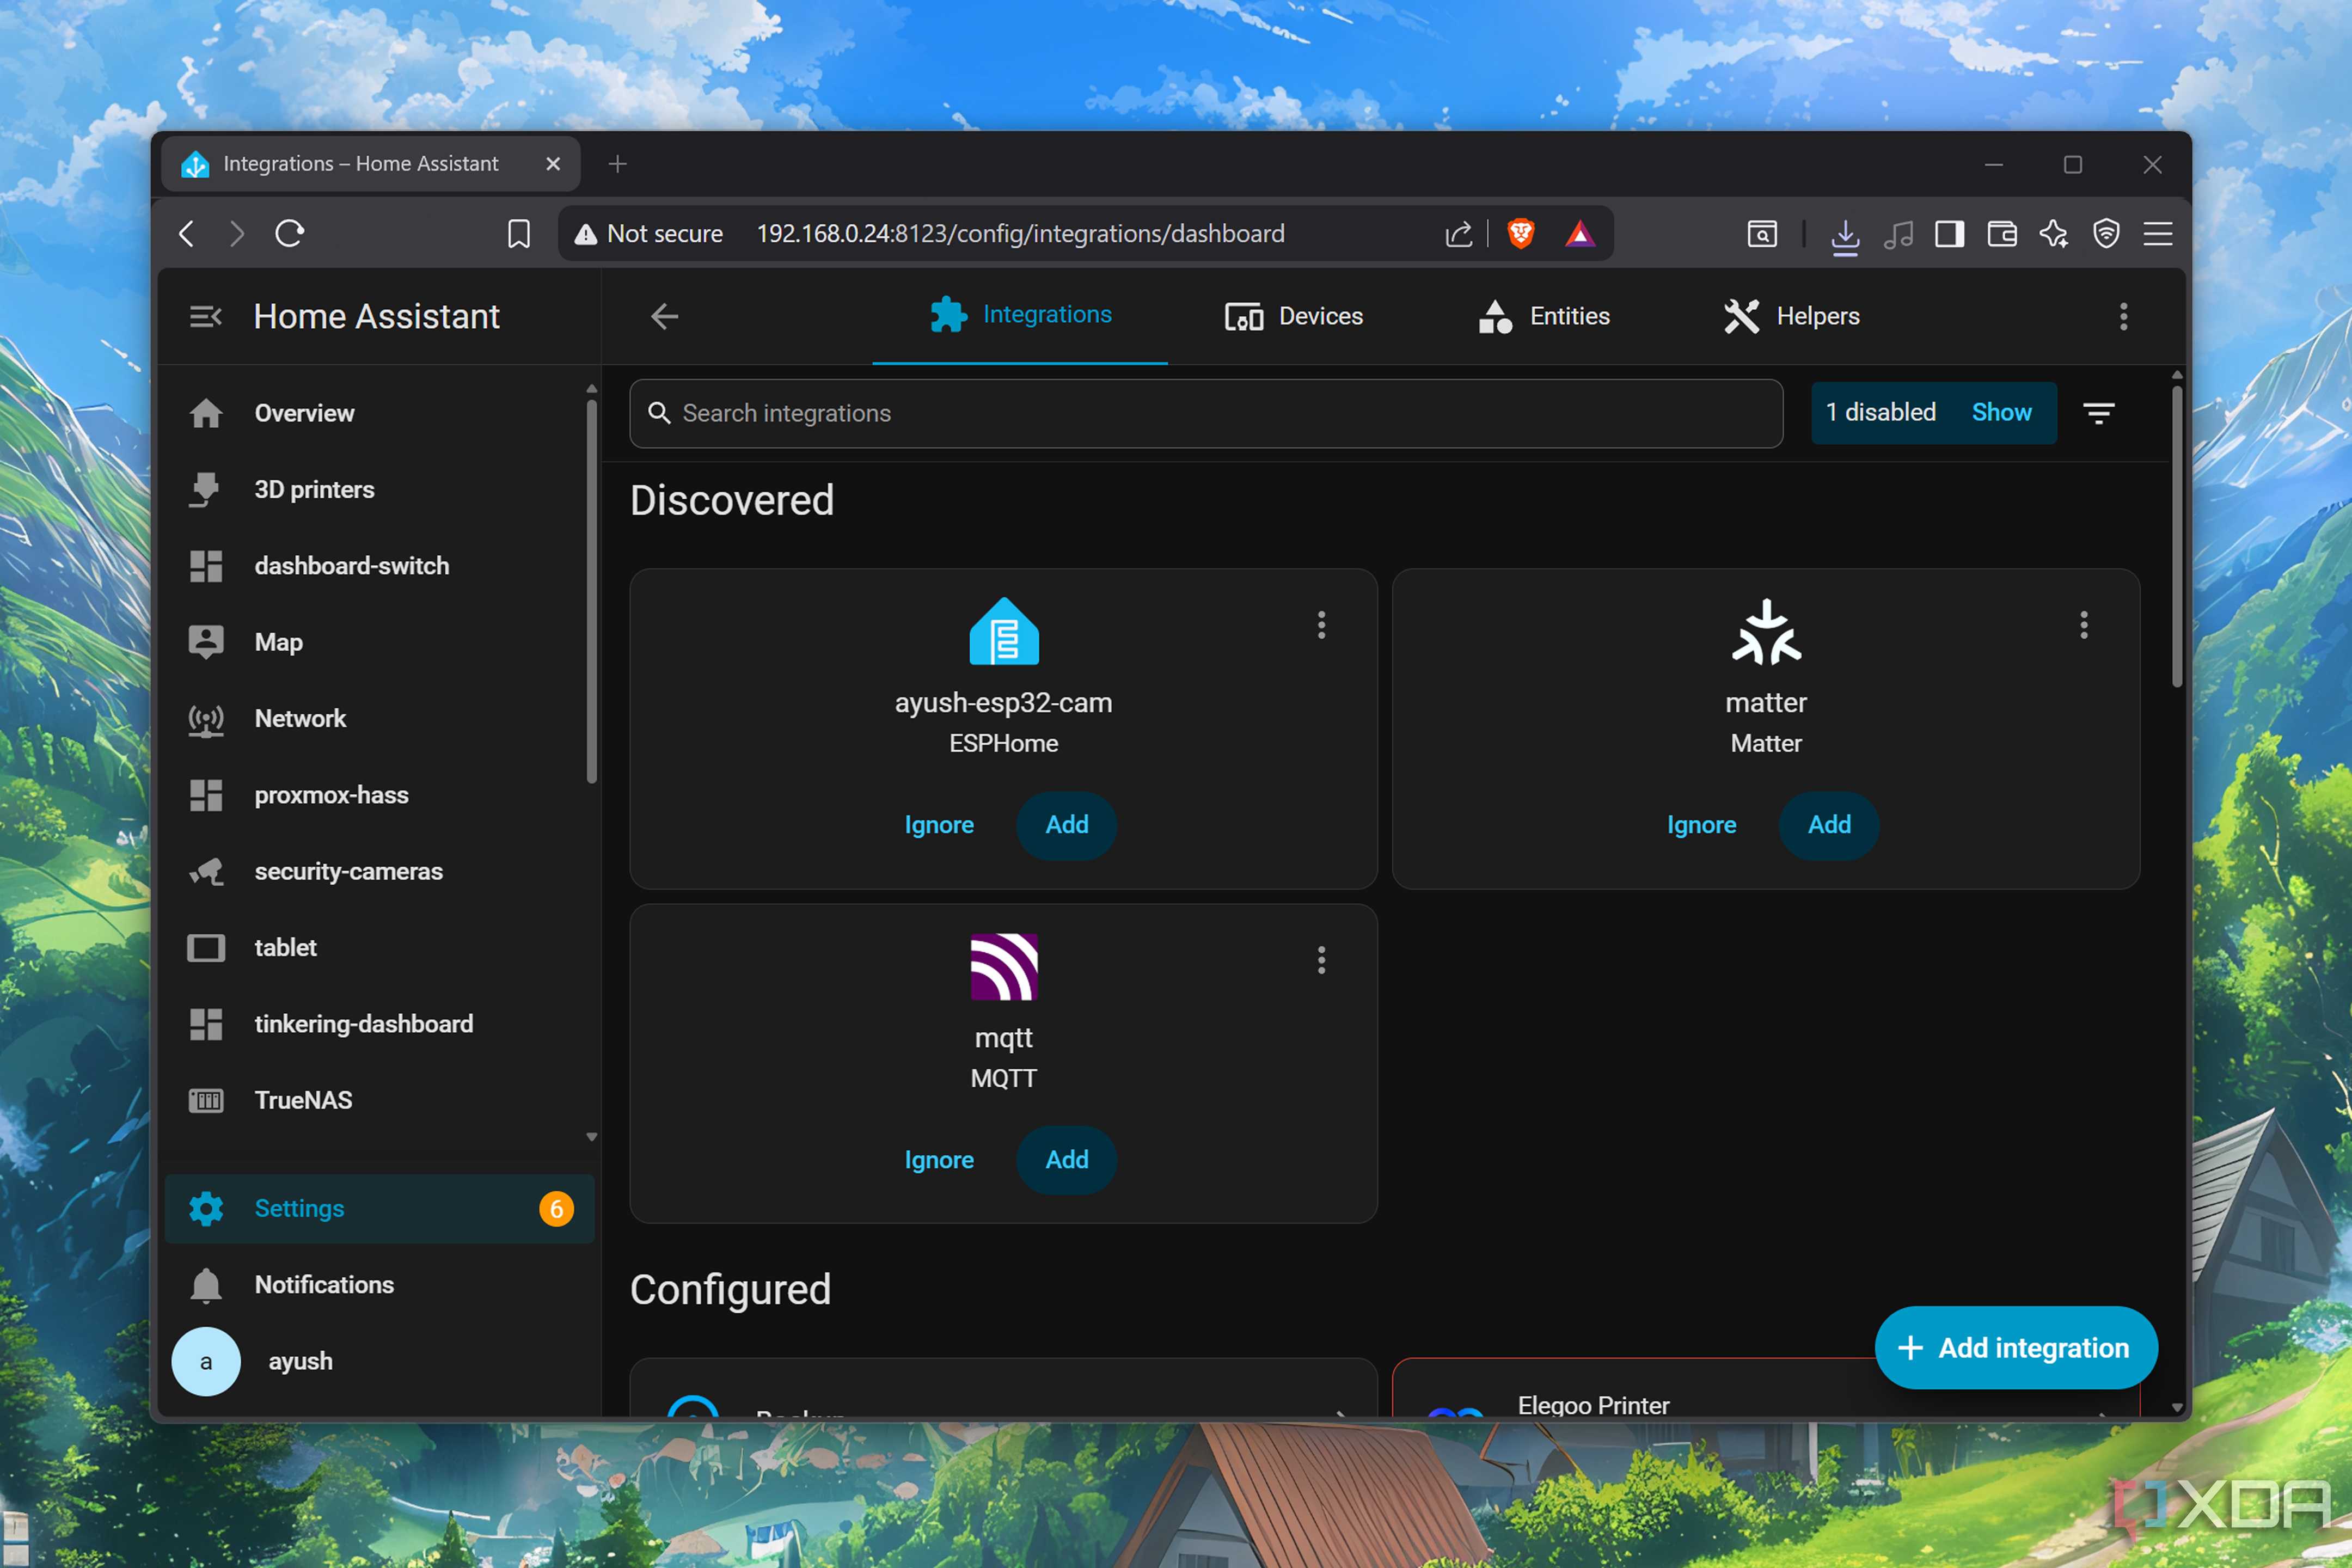Go back using the Integrations page back arrow
Screen dimensions: 2352x1568
click(x=665, y=317)
